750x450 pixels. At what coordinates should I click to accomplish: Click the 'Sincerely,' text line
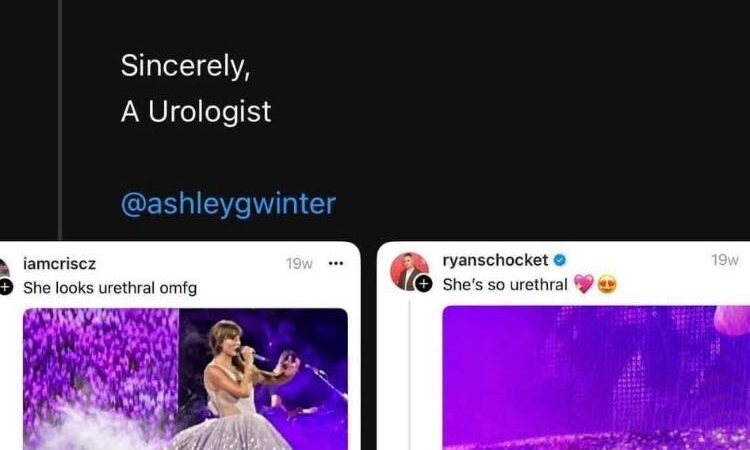[186, 66]
